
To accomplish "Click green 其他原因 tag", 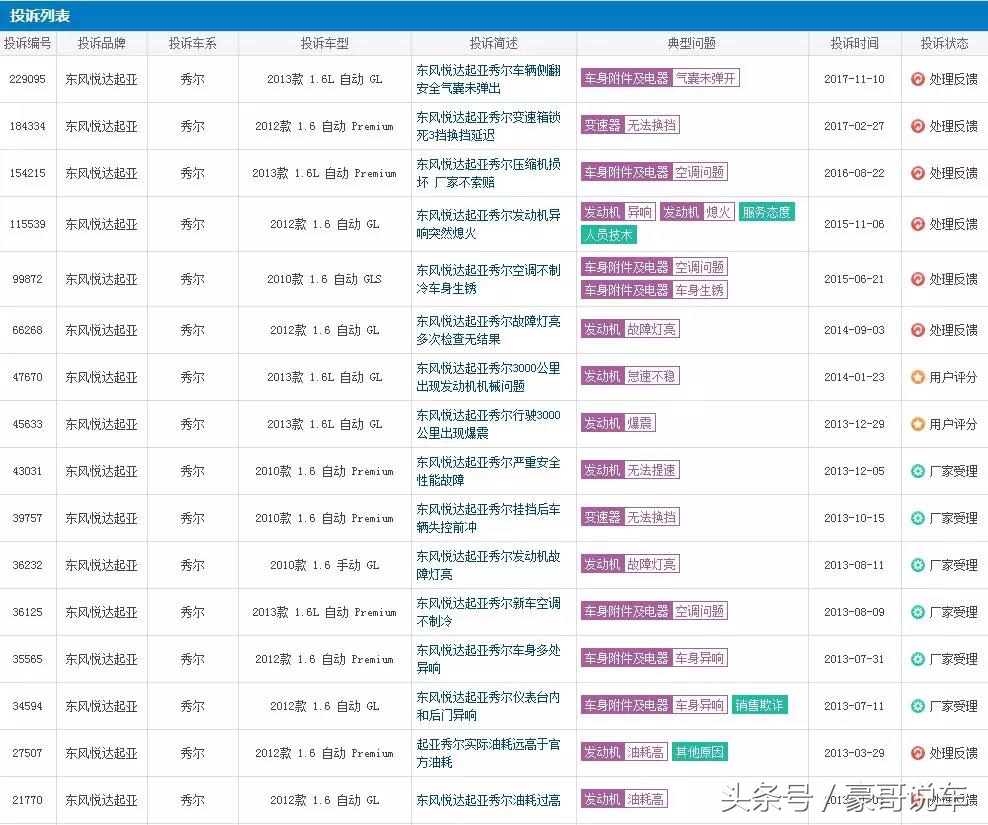I will tap(699, 752).
